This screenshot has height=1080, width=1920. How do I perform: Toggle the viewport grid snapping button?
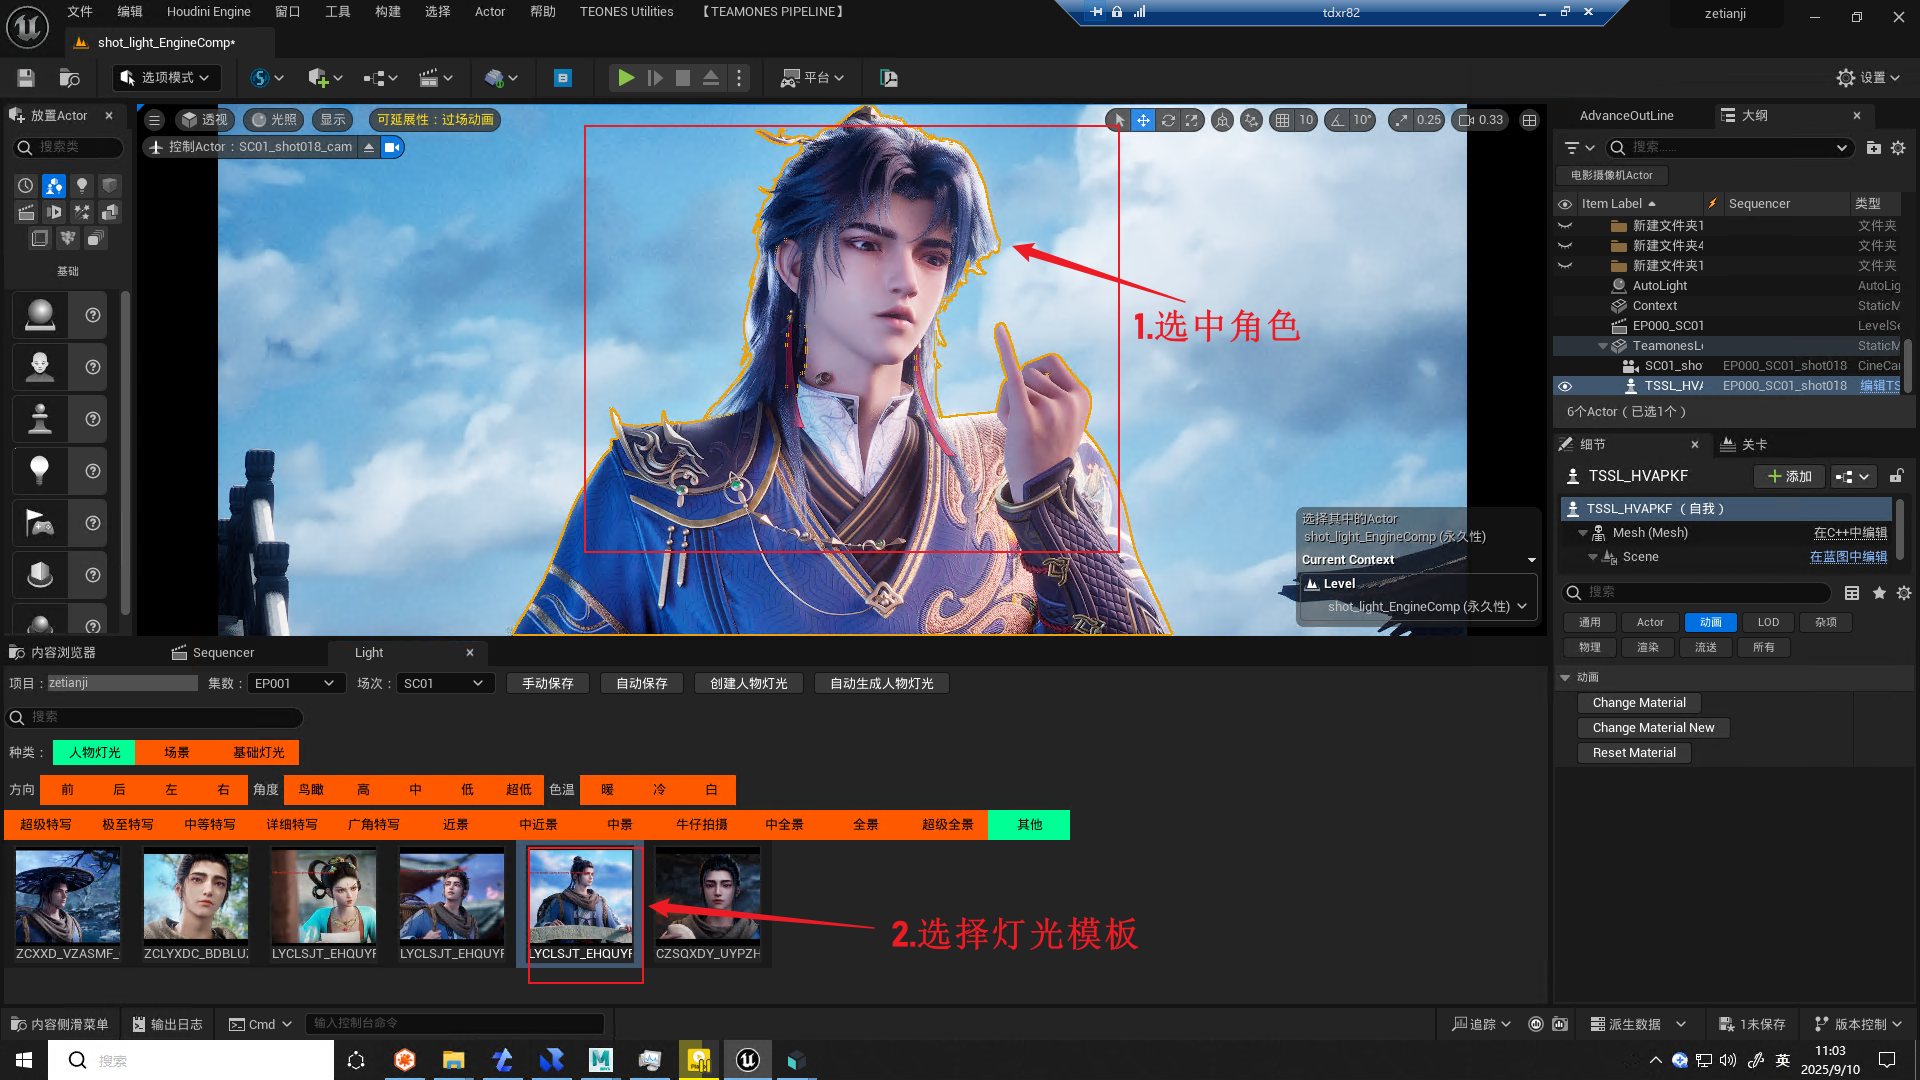pyautogui.click(x=1283, y=120)
